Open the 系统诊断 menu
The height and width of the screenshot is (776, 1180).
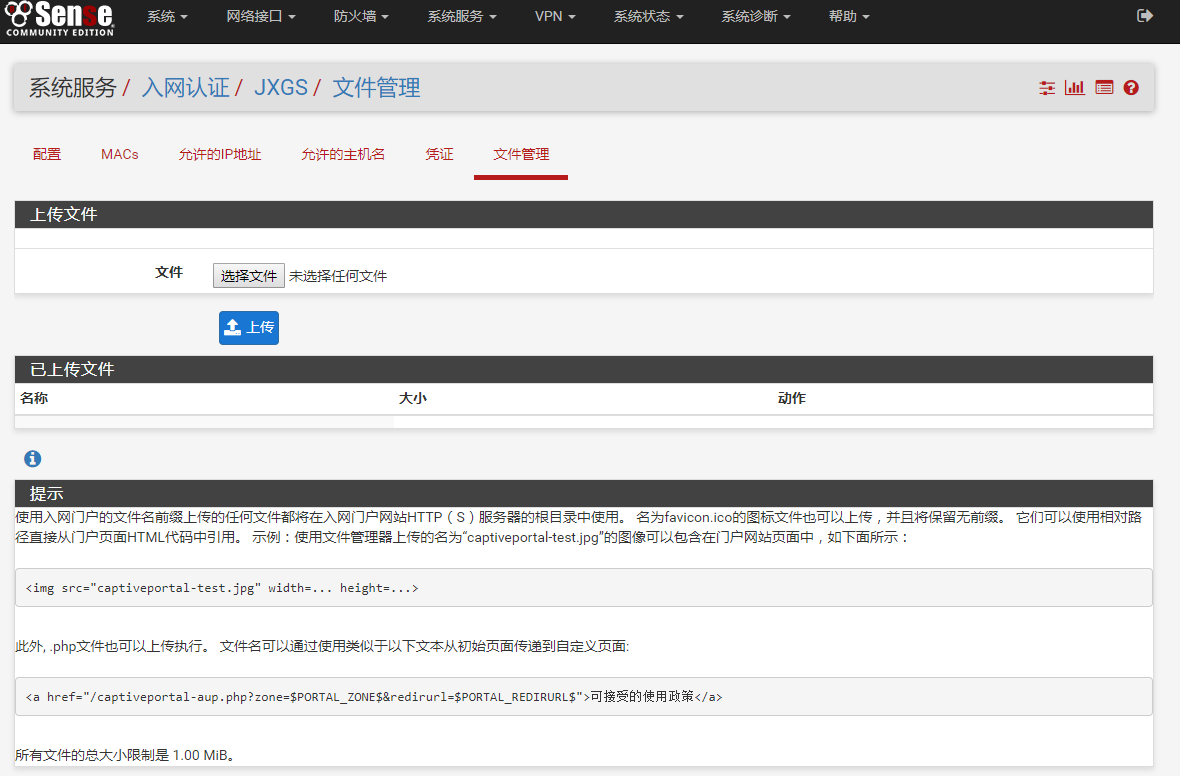coord(756,17)
